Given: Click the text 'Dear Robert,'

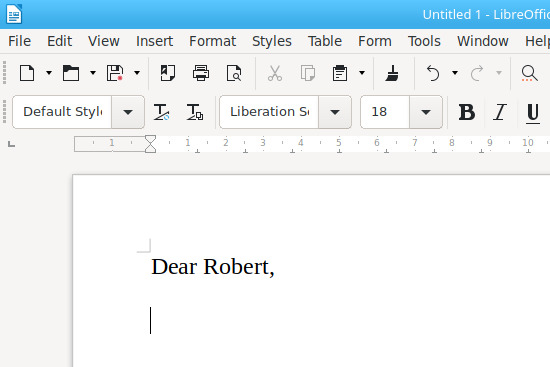Looking at the screenshot, I should pos(213,267).
